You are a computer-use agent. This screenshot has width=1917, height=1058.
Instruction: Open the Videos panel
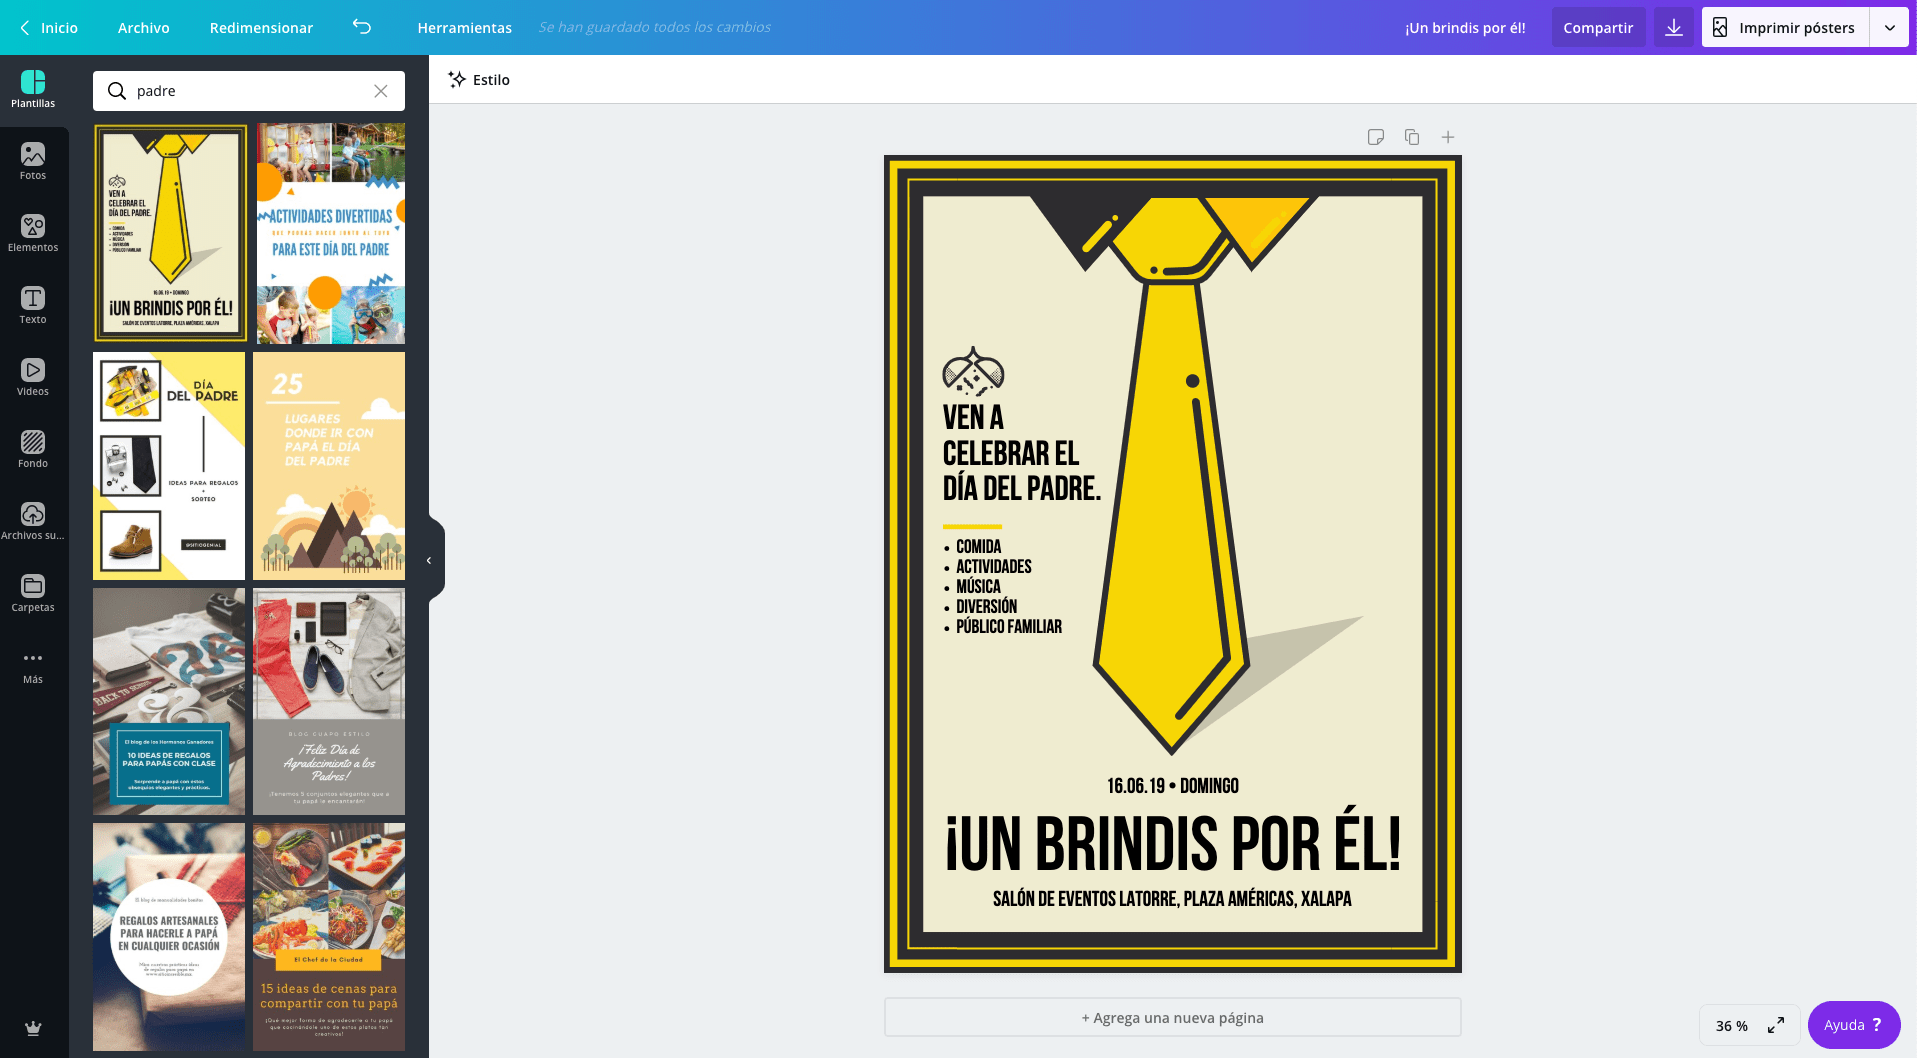(33, 378)
